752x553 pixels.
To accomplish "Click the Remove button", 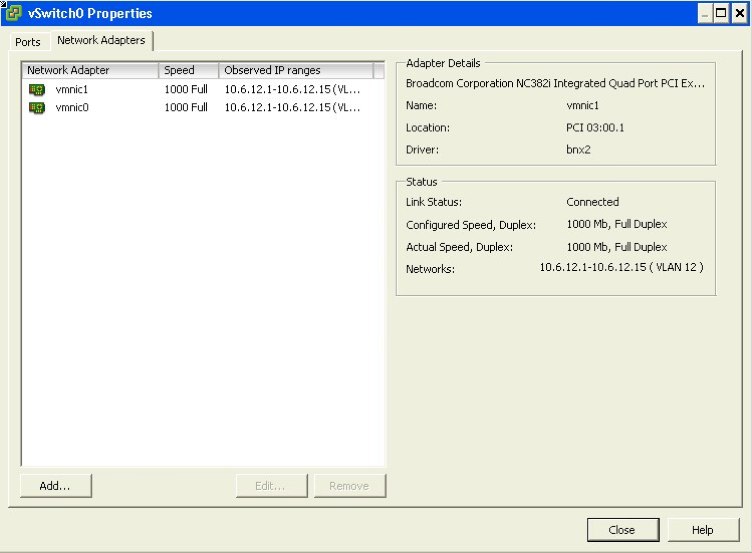I will click(350, 486).
